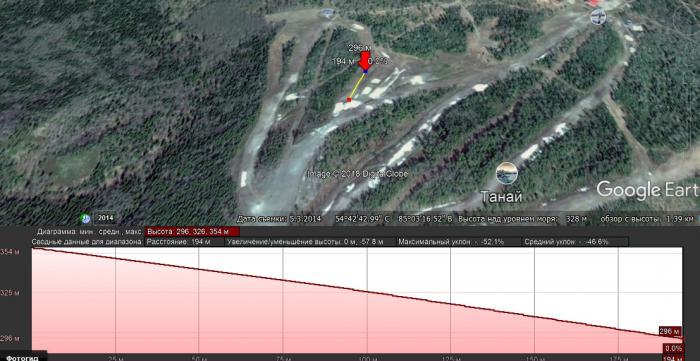Select the blue end point of the path
The image size is (700, 361).
[365, 72]
